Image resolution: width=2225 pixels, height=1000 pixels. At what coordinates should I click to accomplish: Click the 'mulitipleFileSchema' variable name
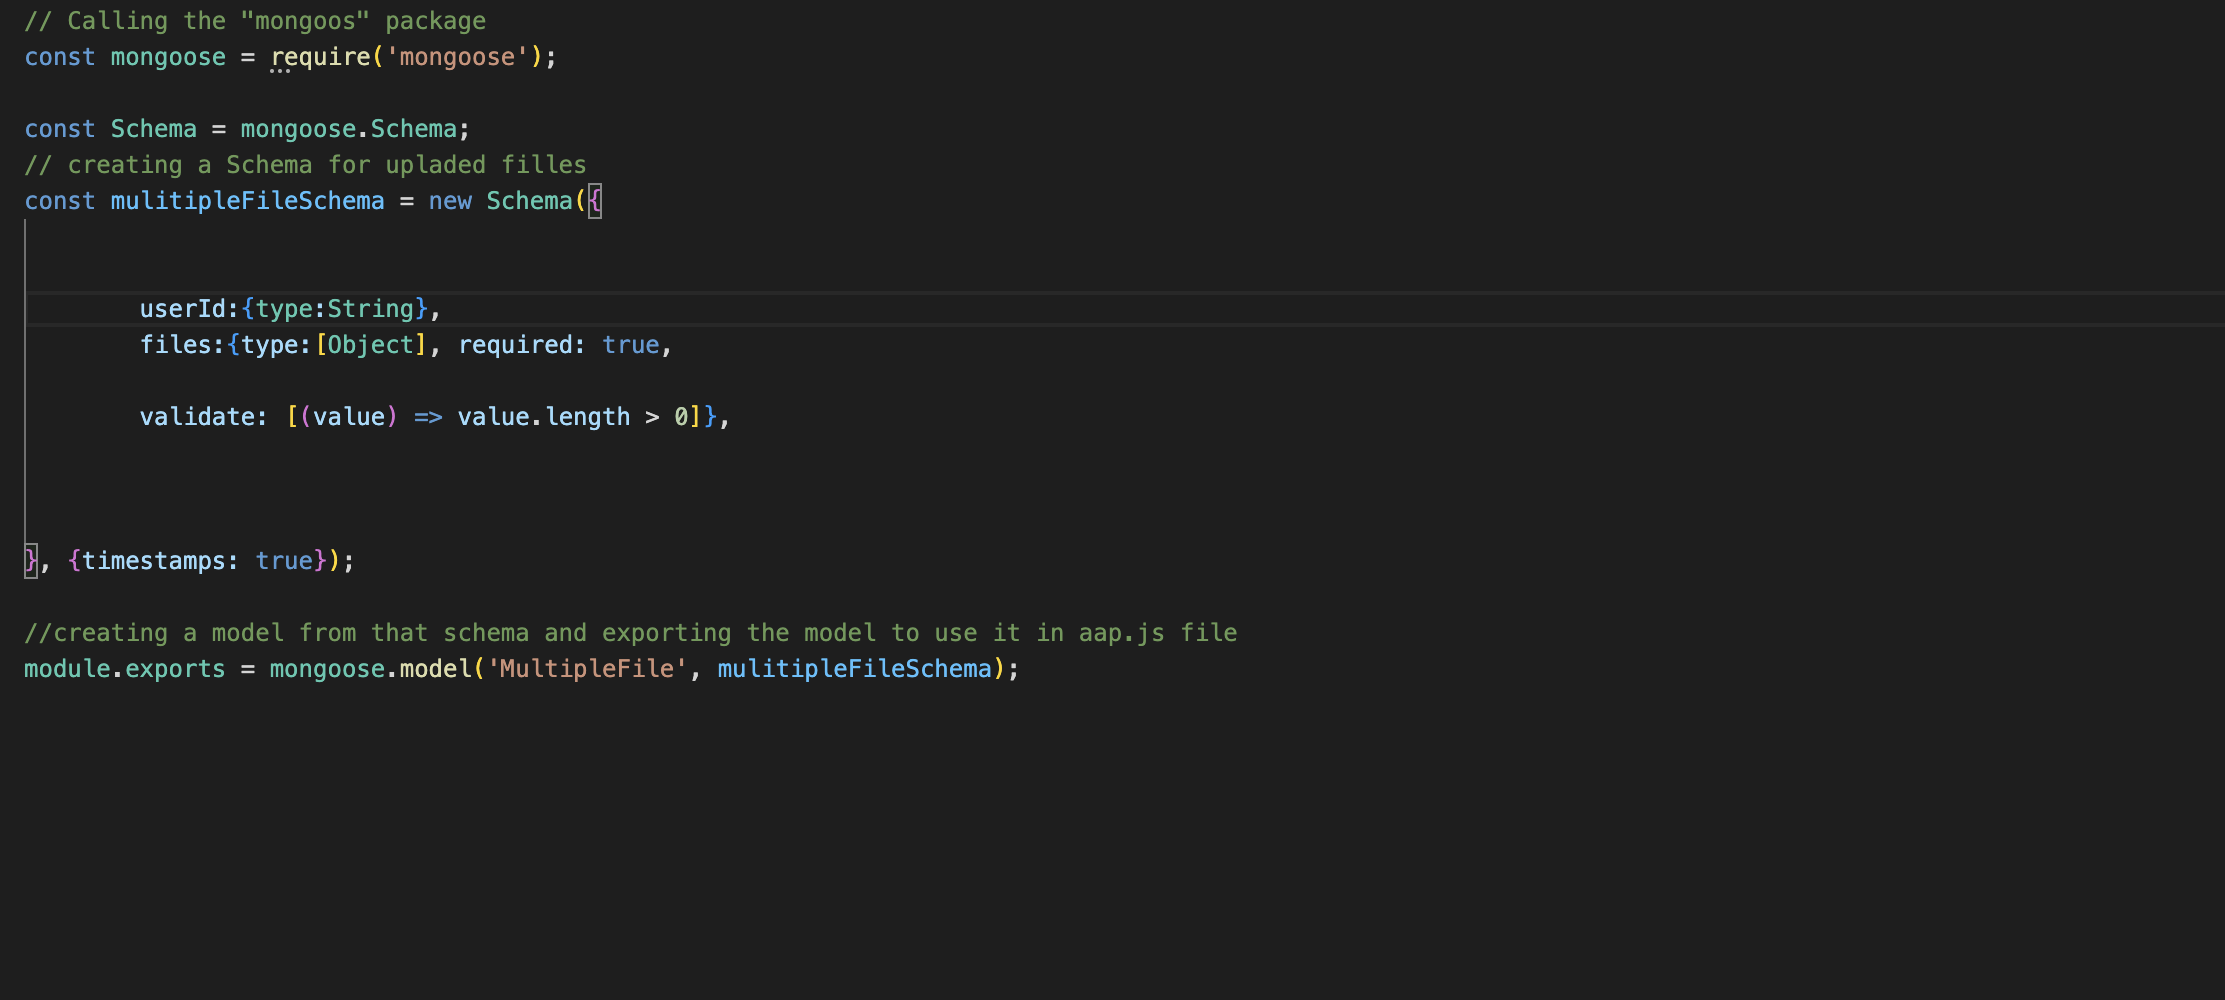(246, 200)
